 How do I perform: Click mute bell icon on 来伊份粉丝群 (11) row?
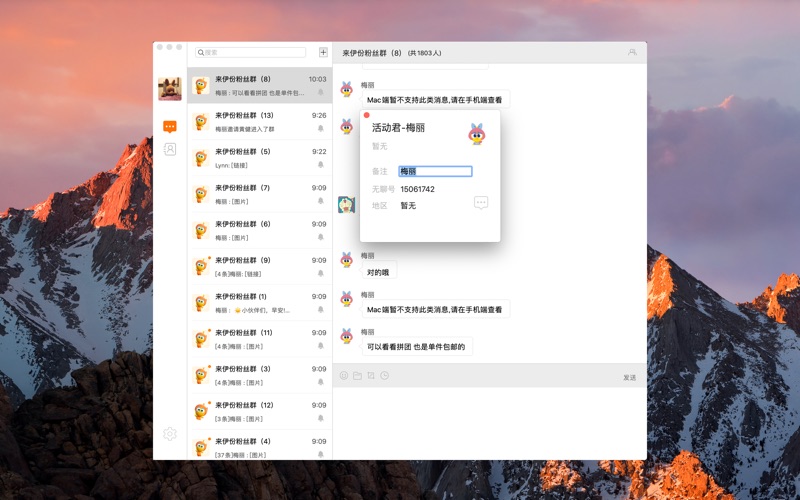[321, 346]
